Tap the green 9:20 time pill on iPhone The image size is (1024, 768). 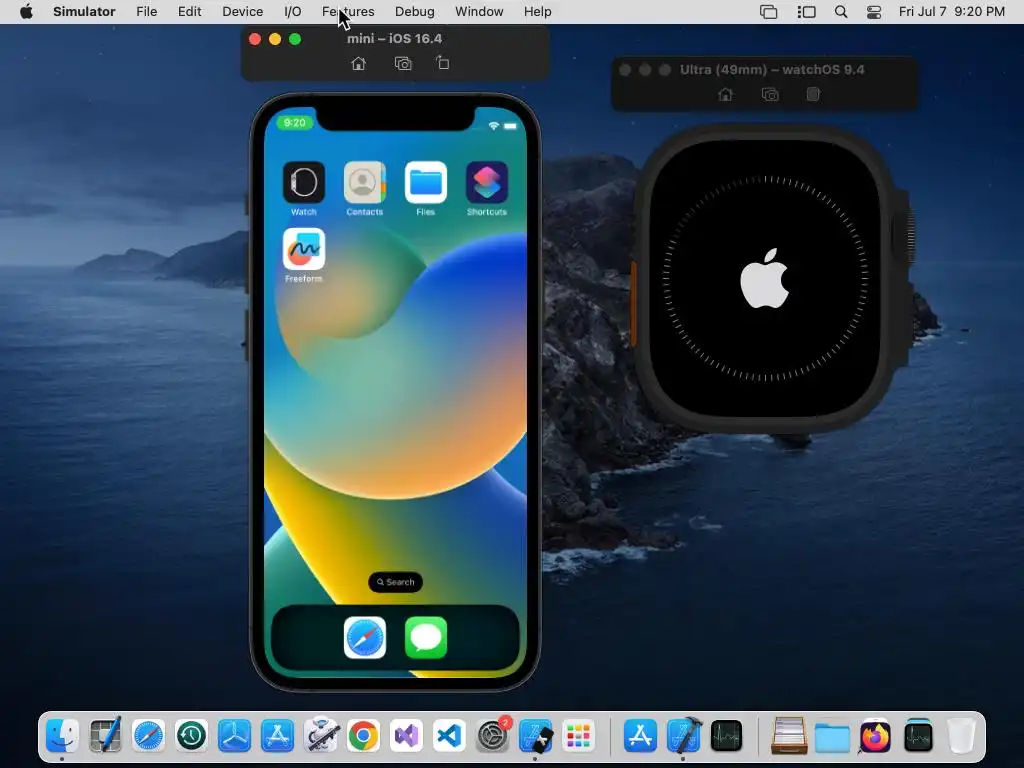point(295,123)
